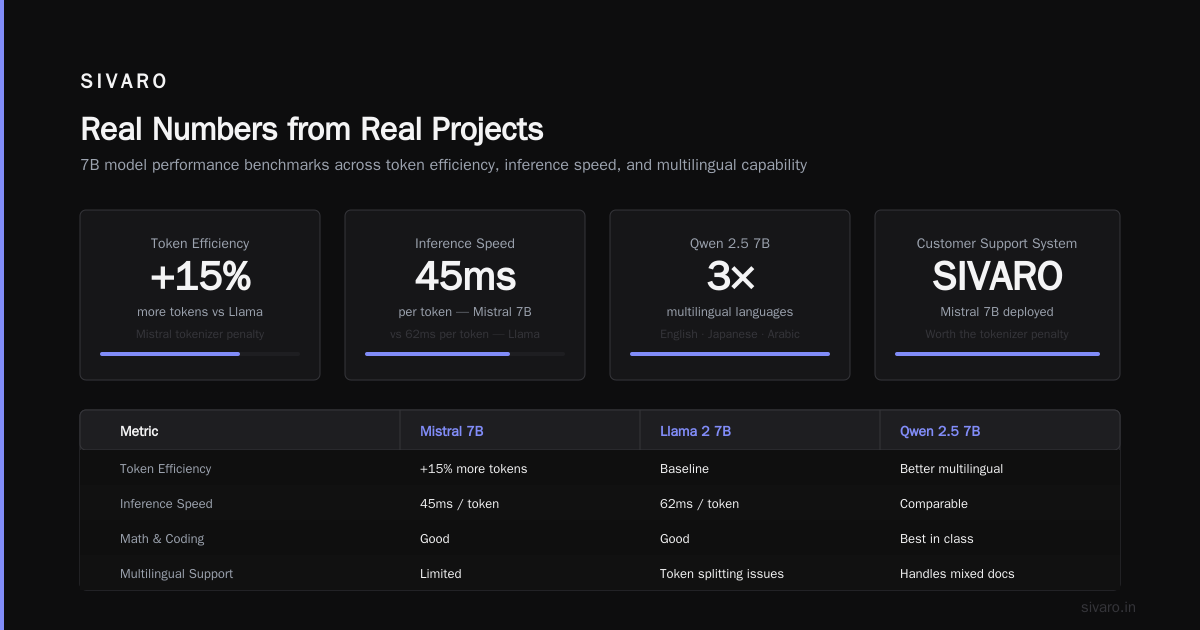Click the Qwen multilingual progress bar
The image size is (1200, 630).
(x=730, y=354)
